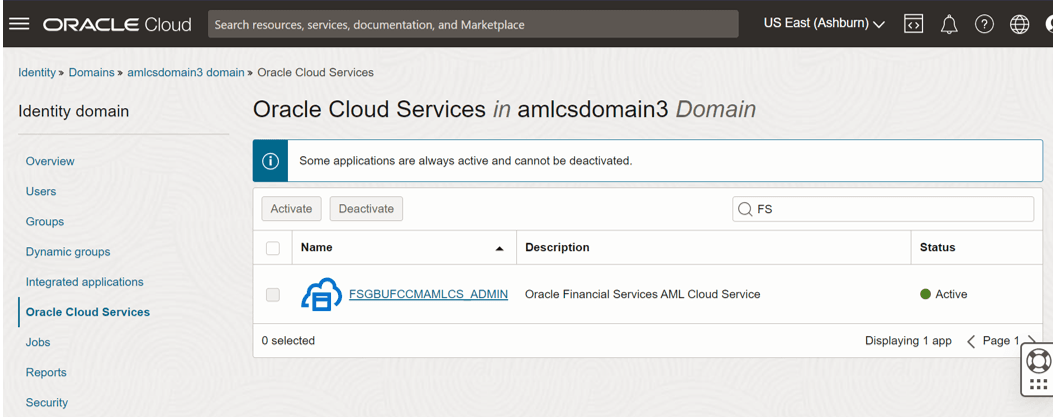Image resolution: width=1053 pixels, height=417 pixels.
Task: Open the FSGBUFCCMAMLCS_ADMIN link
Action: [428, 294]
